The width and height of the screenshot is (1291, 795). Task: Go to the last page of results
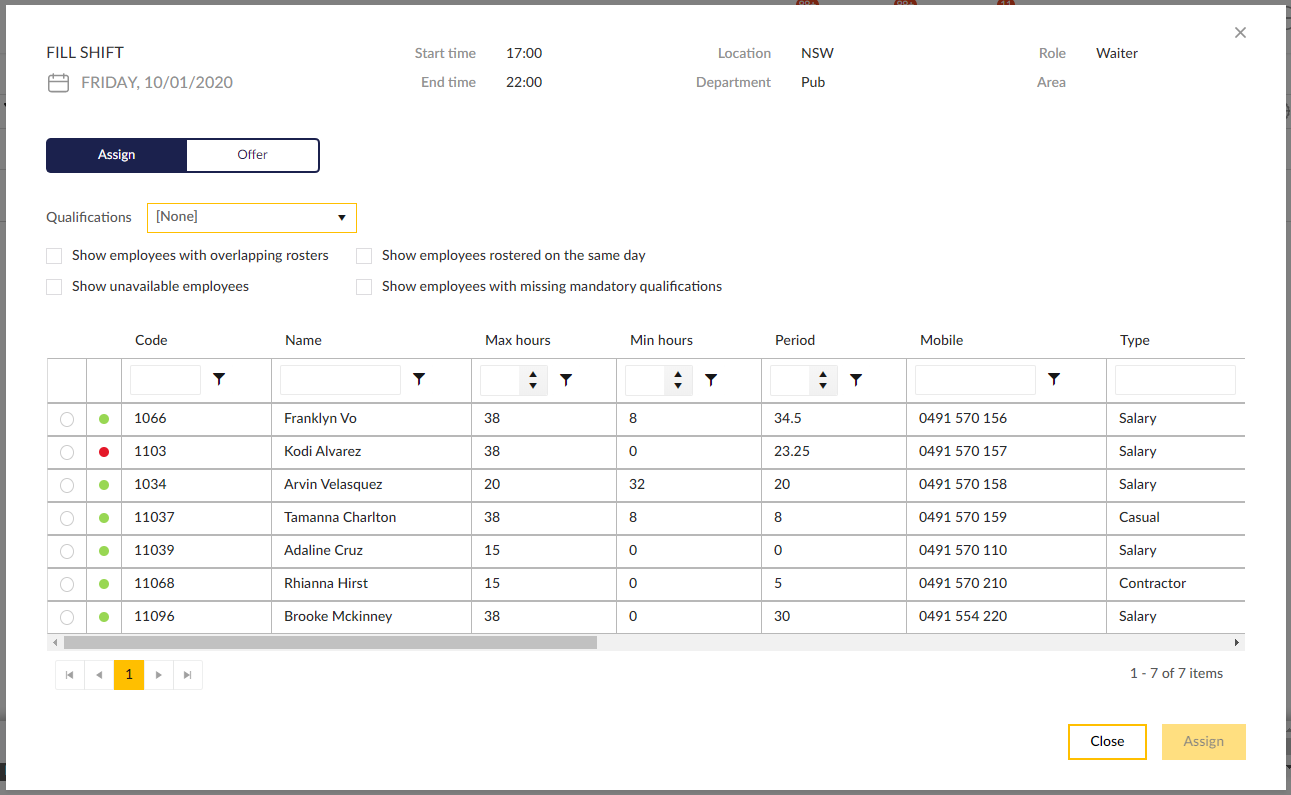point(188,675)
